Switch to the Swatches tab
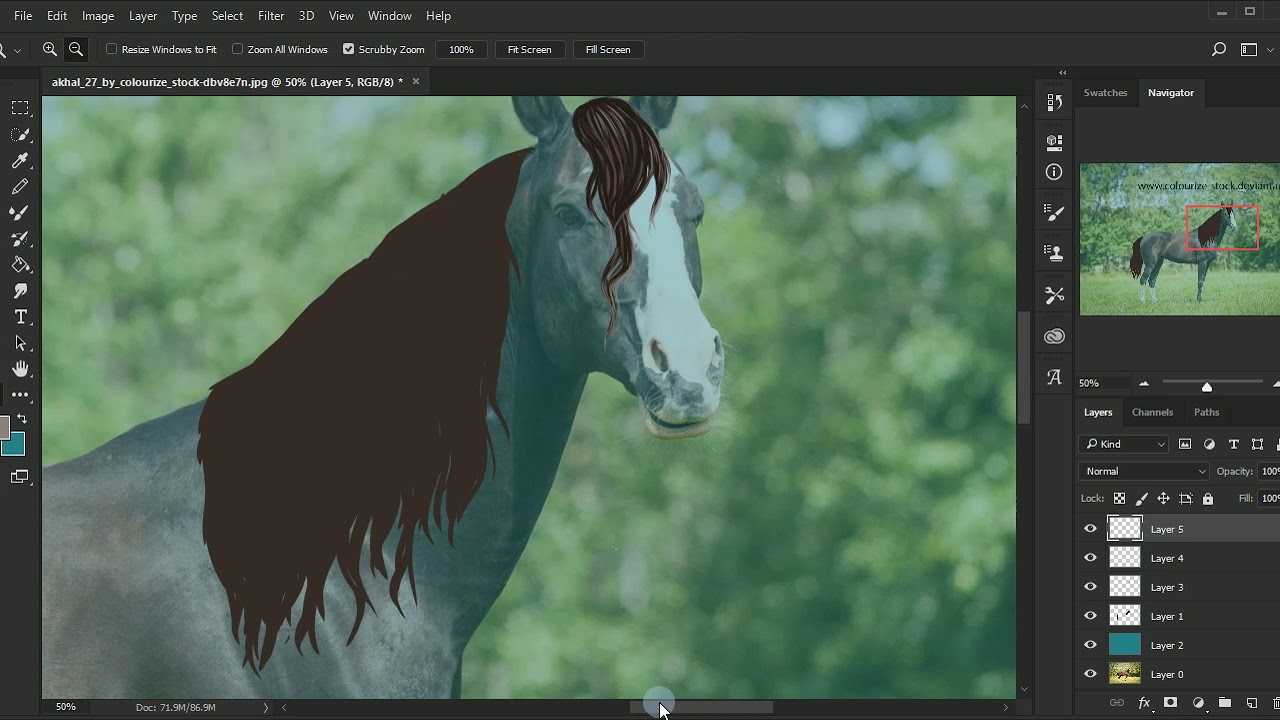Screen dimensions: 1280x720 tap(1105, 92)
